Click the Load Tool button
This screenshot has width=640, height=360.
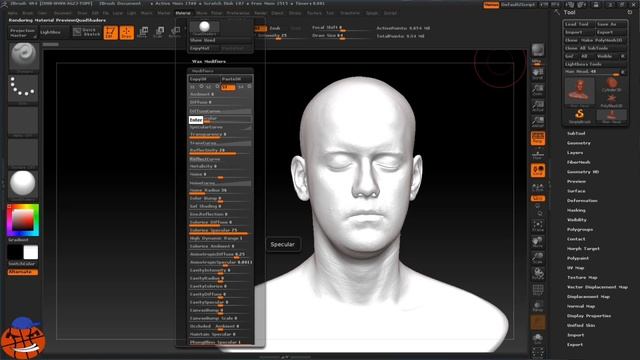(579, 24)
